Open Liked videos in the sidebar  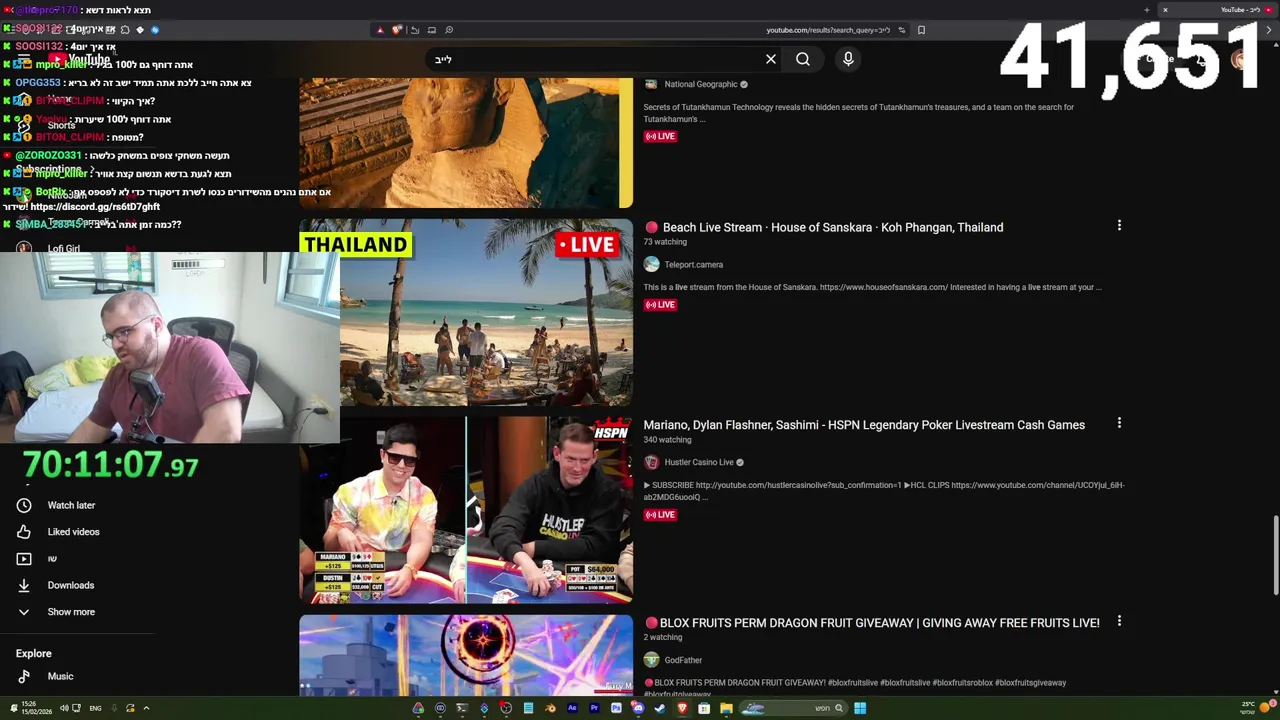(x=73, y=532)
